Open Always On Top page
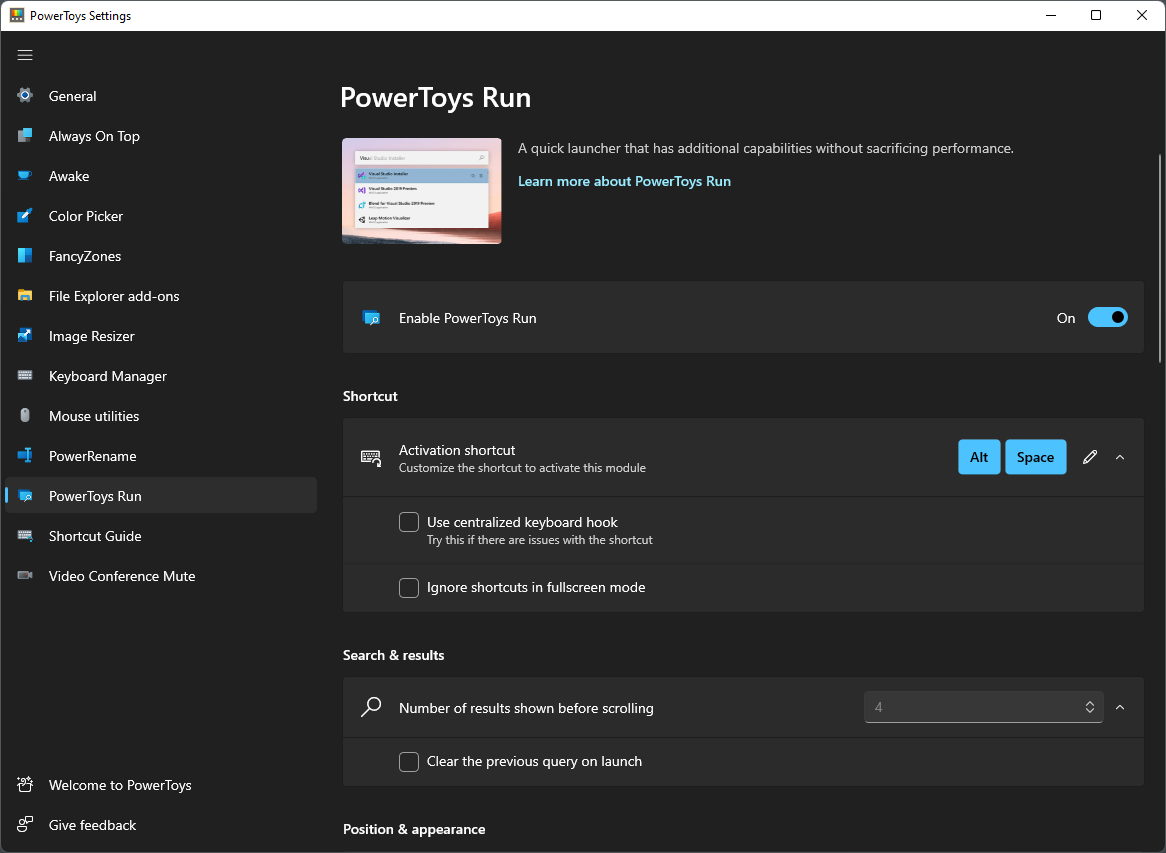Image resolution: width=1166 pixels, height=853 pixels. pos(161,136)
